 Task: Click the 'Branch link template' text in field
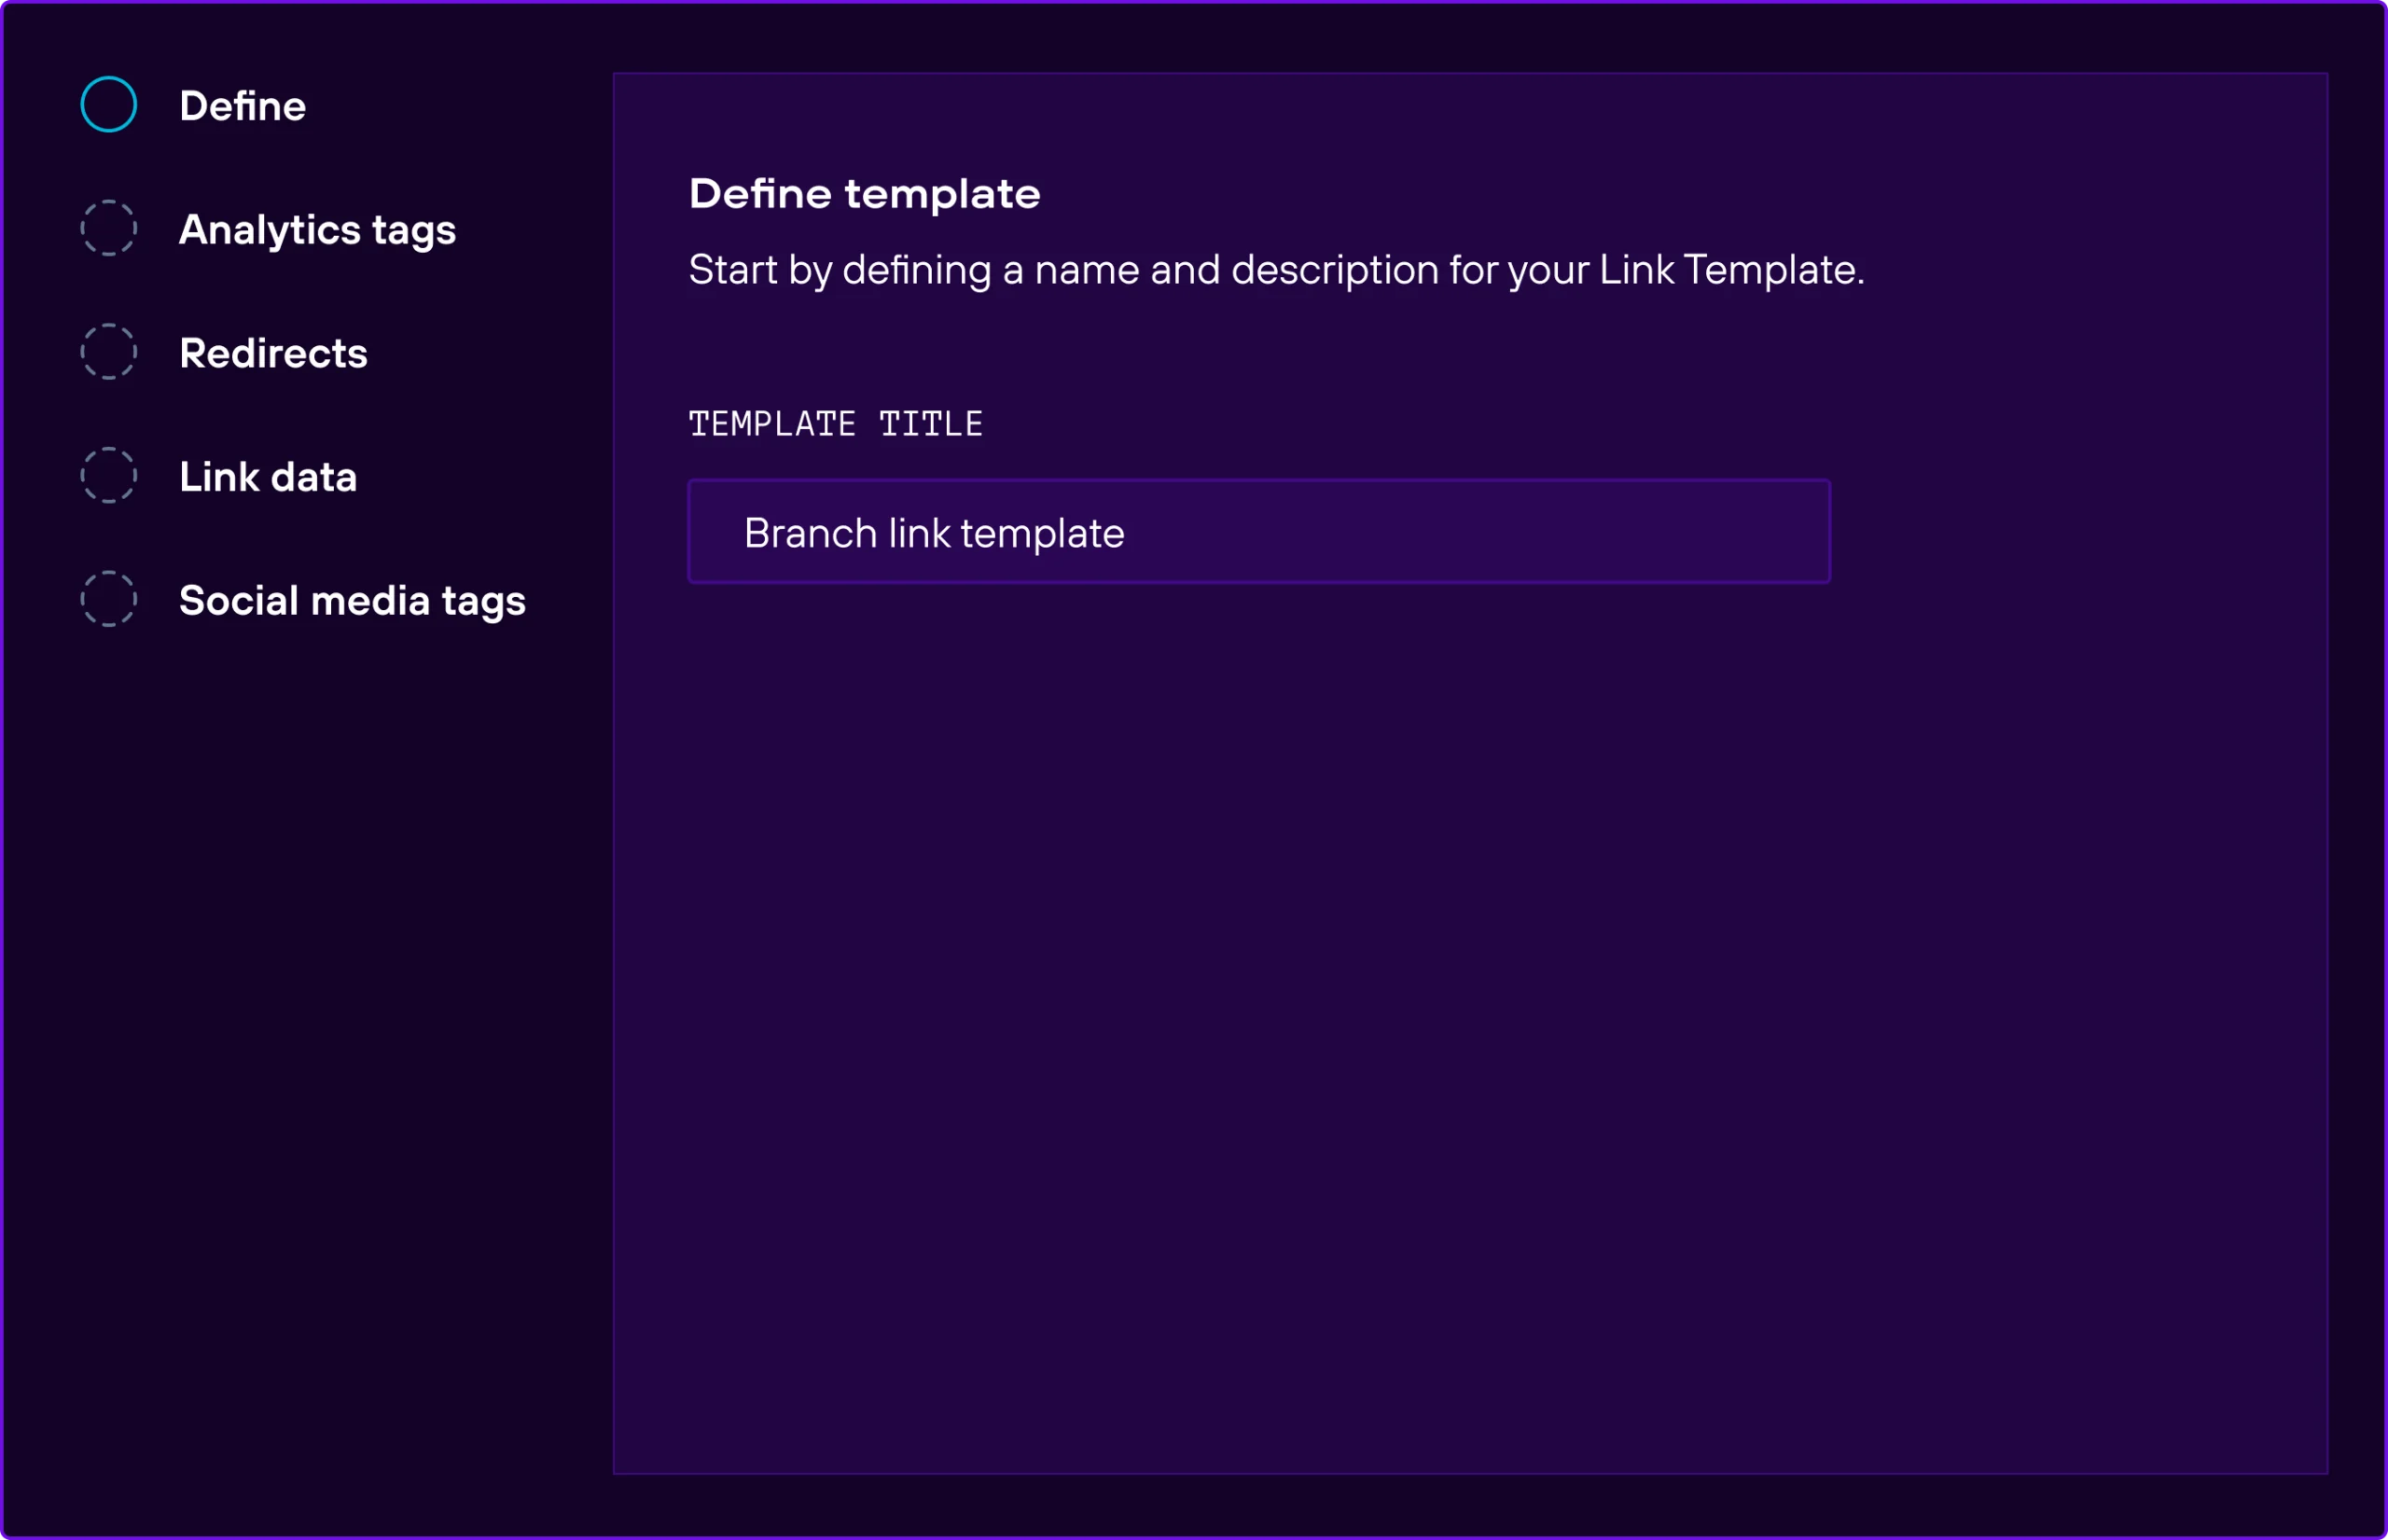[x=934, y=534]
